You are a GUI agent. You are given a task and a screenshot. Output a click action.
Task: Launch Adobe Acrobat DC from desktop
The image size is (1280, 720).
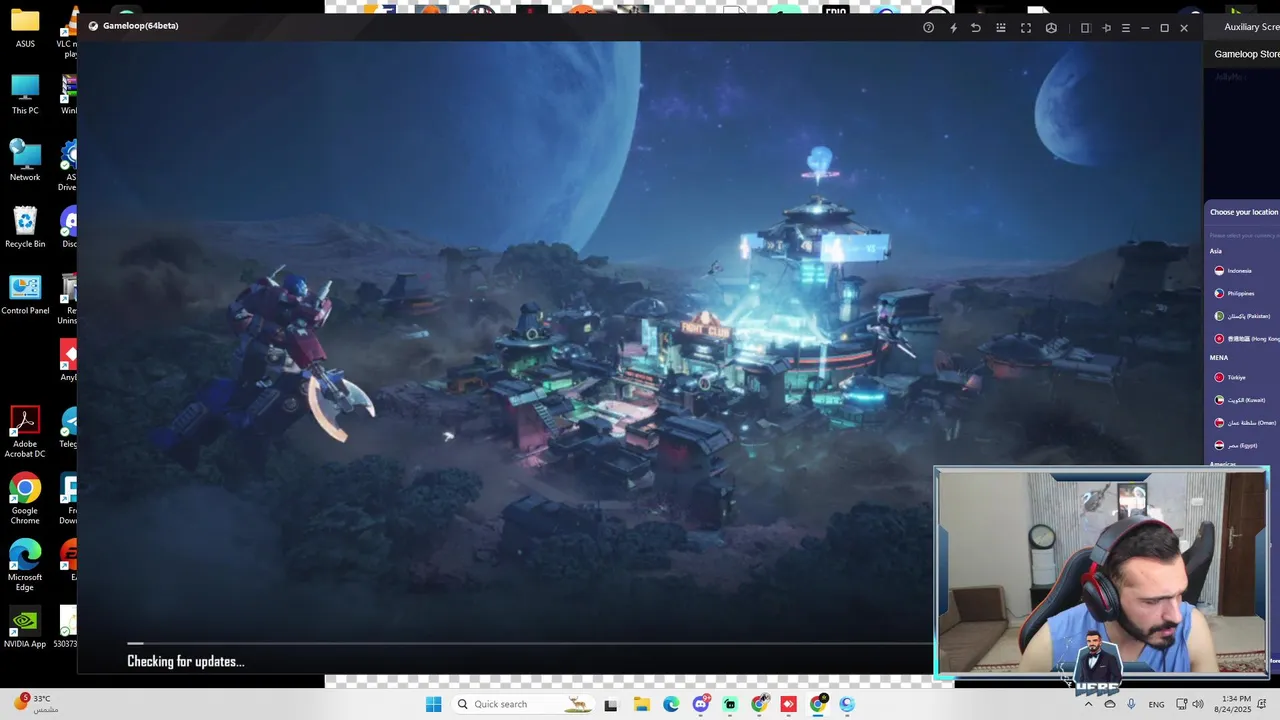(x=25, y=432)
